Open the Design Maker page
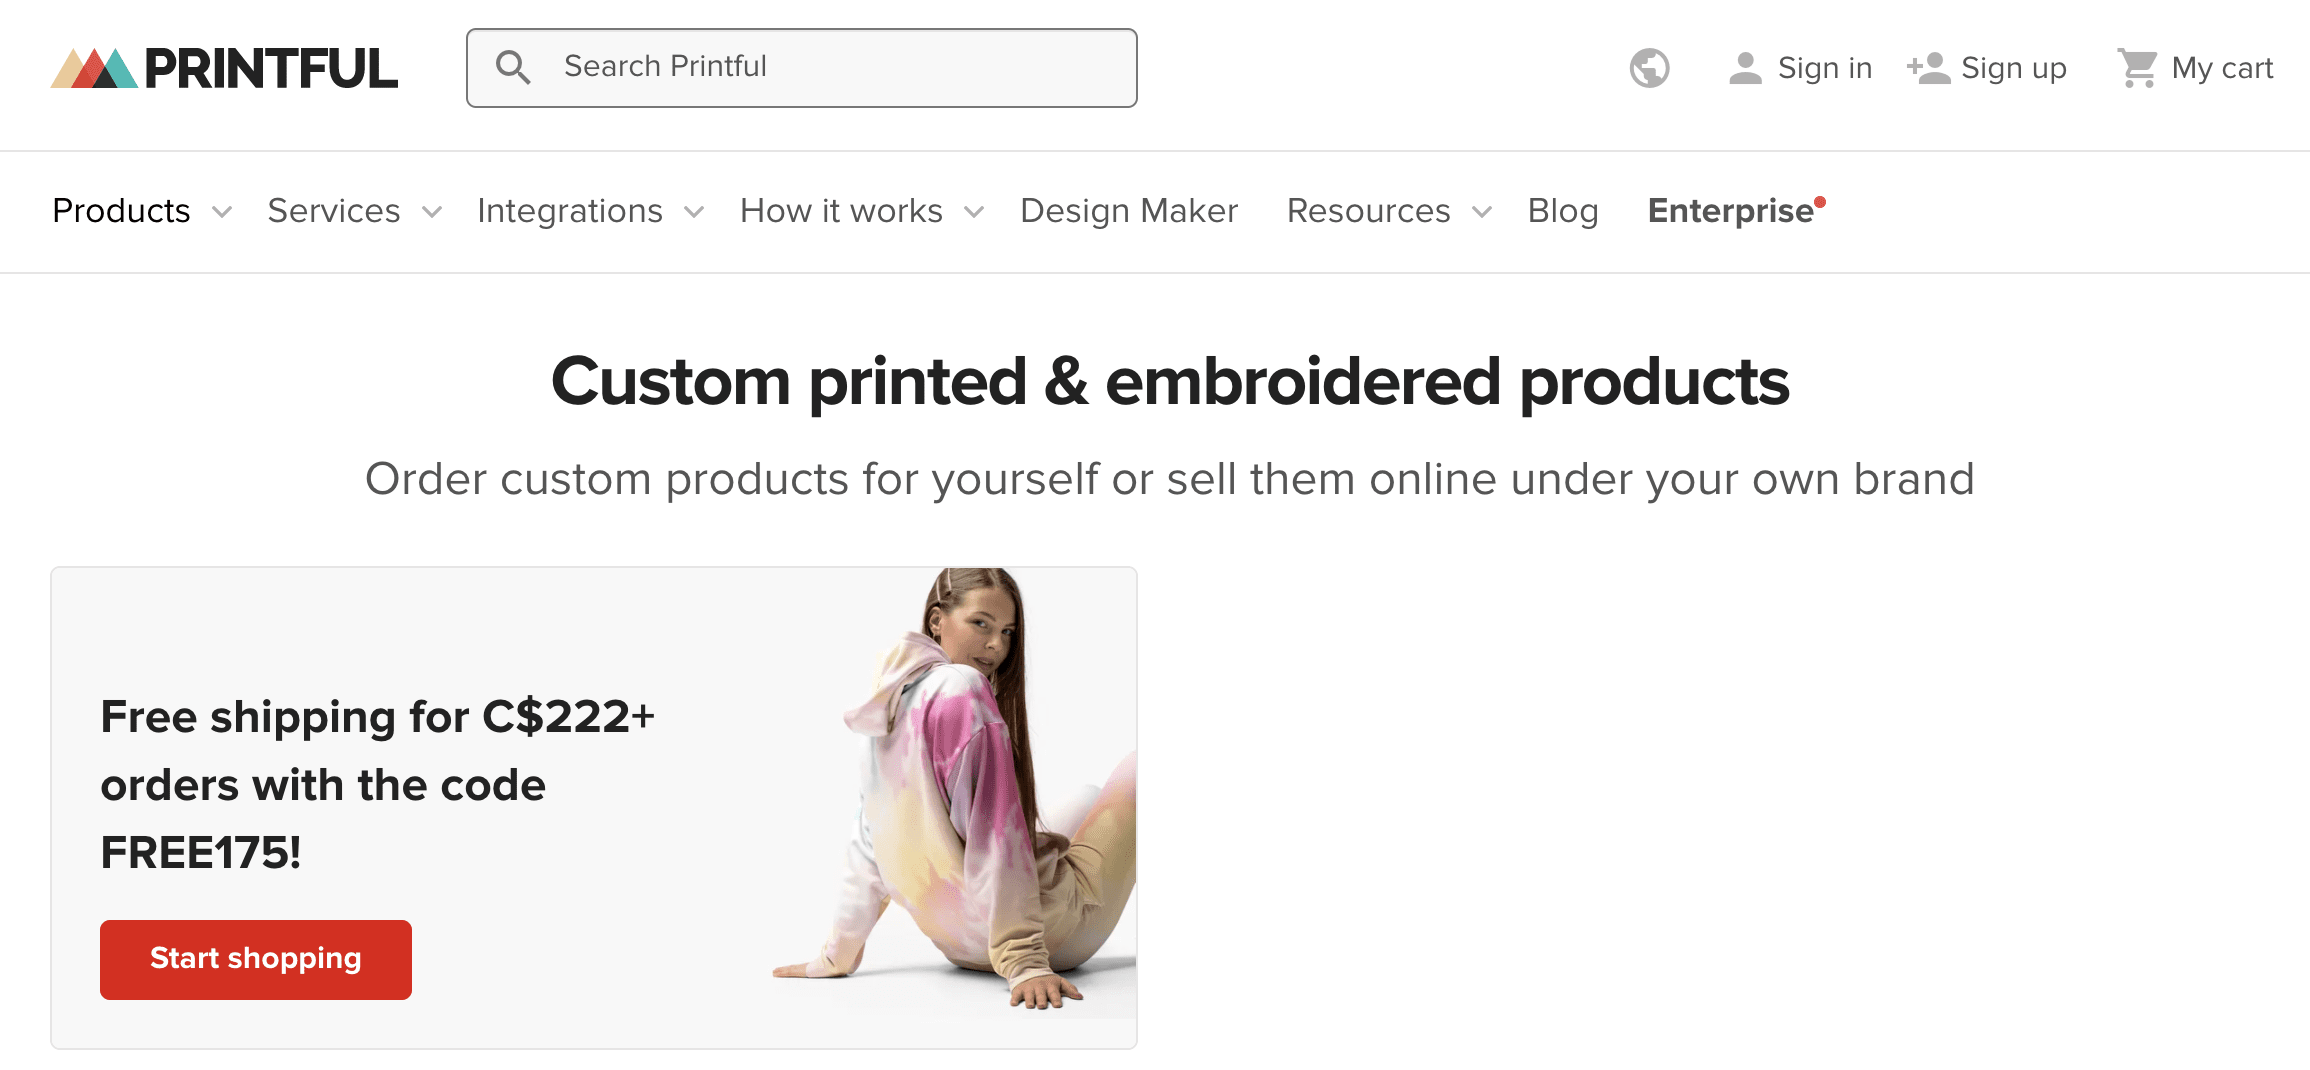Screen dimensions: 2310x1070 pyautogui.click(x=1129, y=211)
